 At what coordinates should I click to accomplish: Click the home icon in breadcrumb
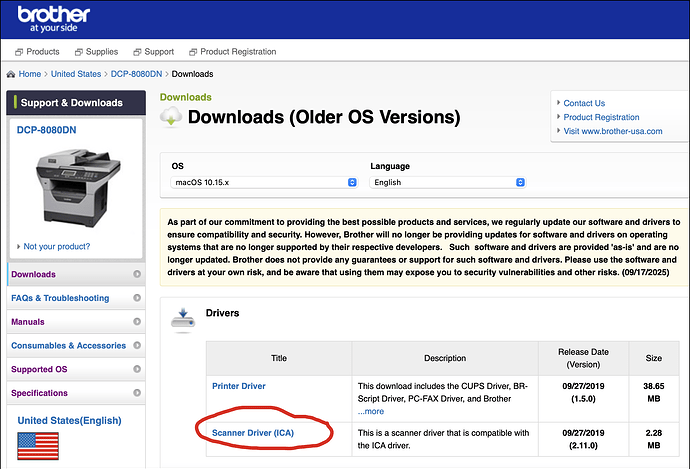click(11, 74)
